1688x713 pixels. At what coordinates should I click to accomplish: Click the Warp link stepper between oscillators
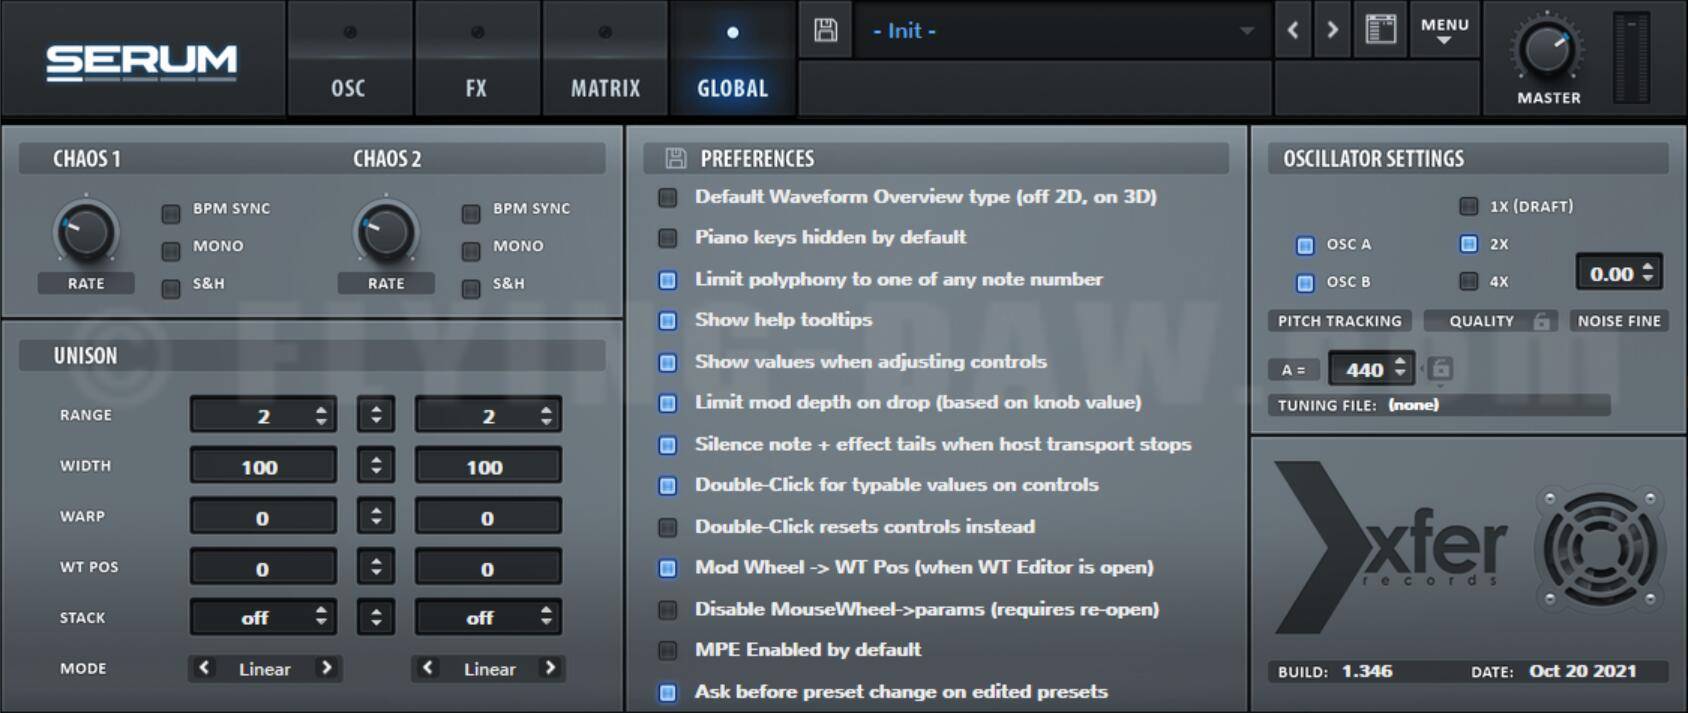376,516
